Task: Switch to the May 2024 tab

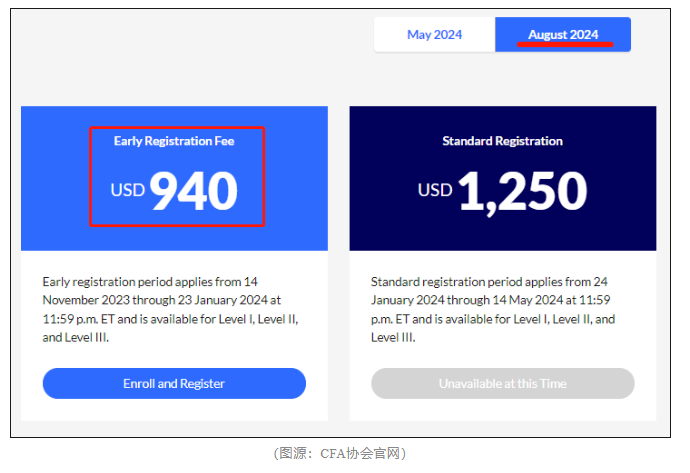Action: 434,35
